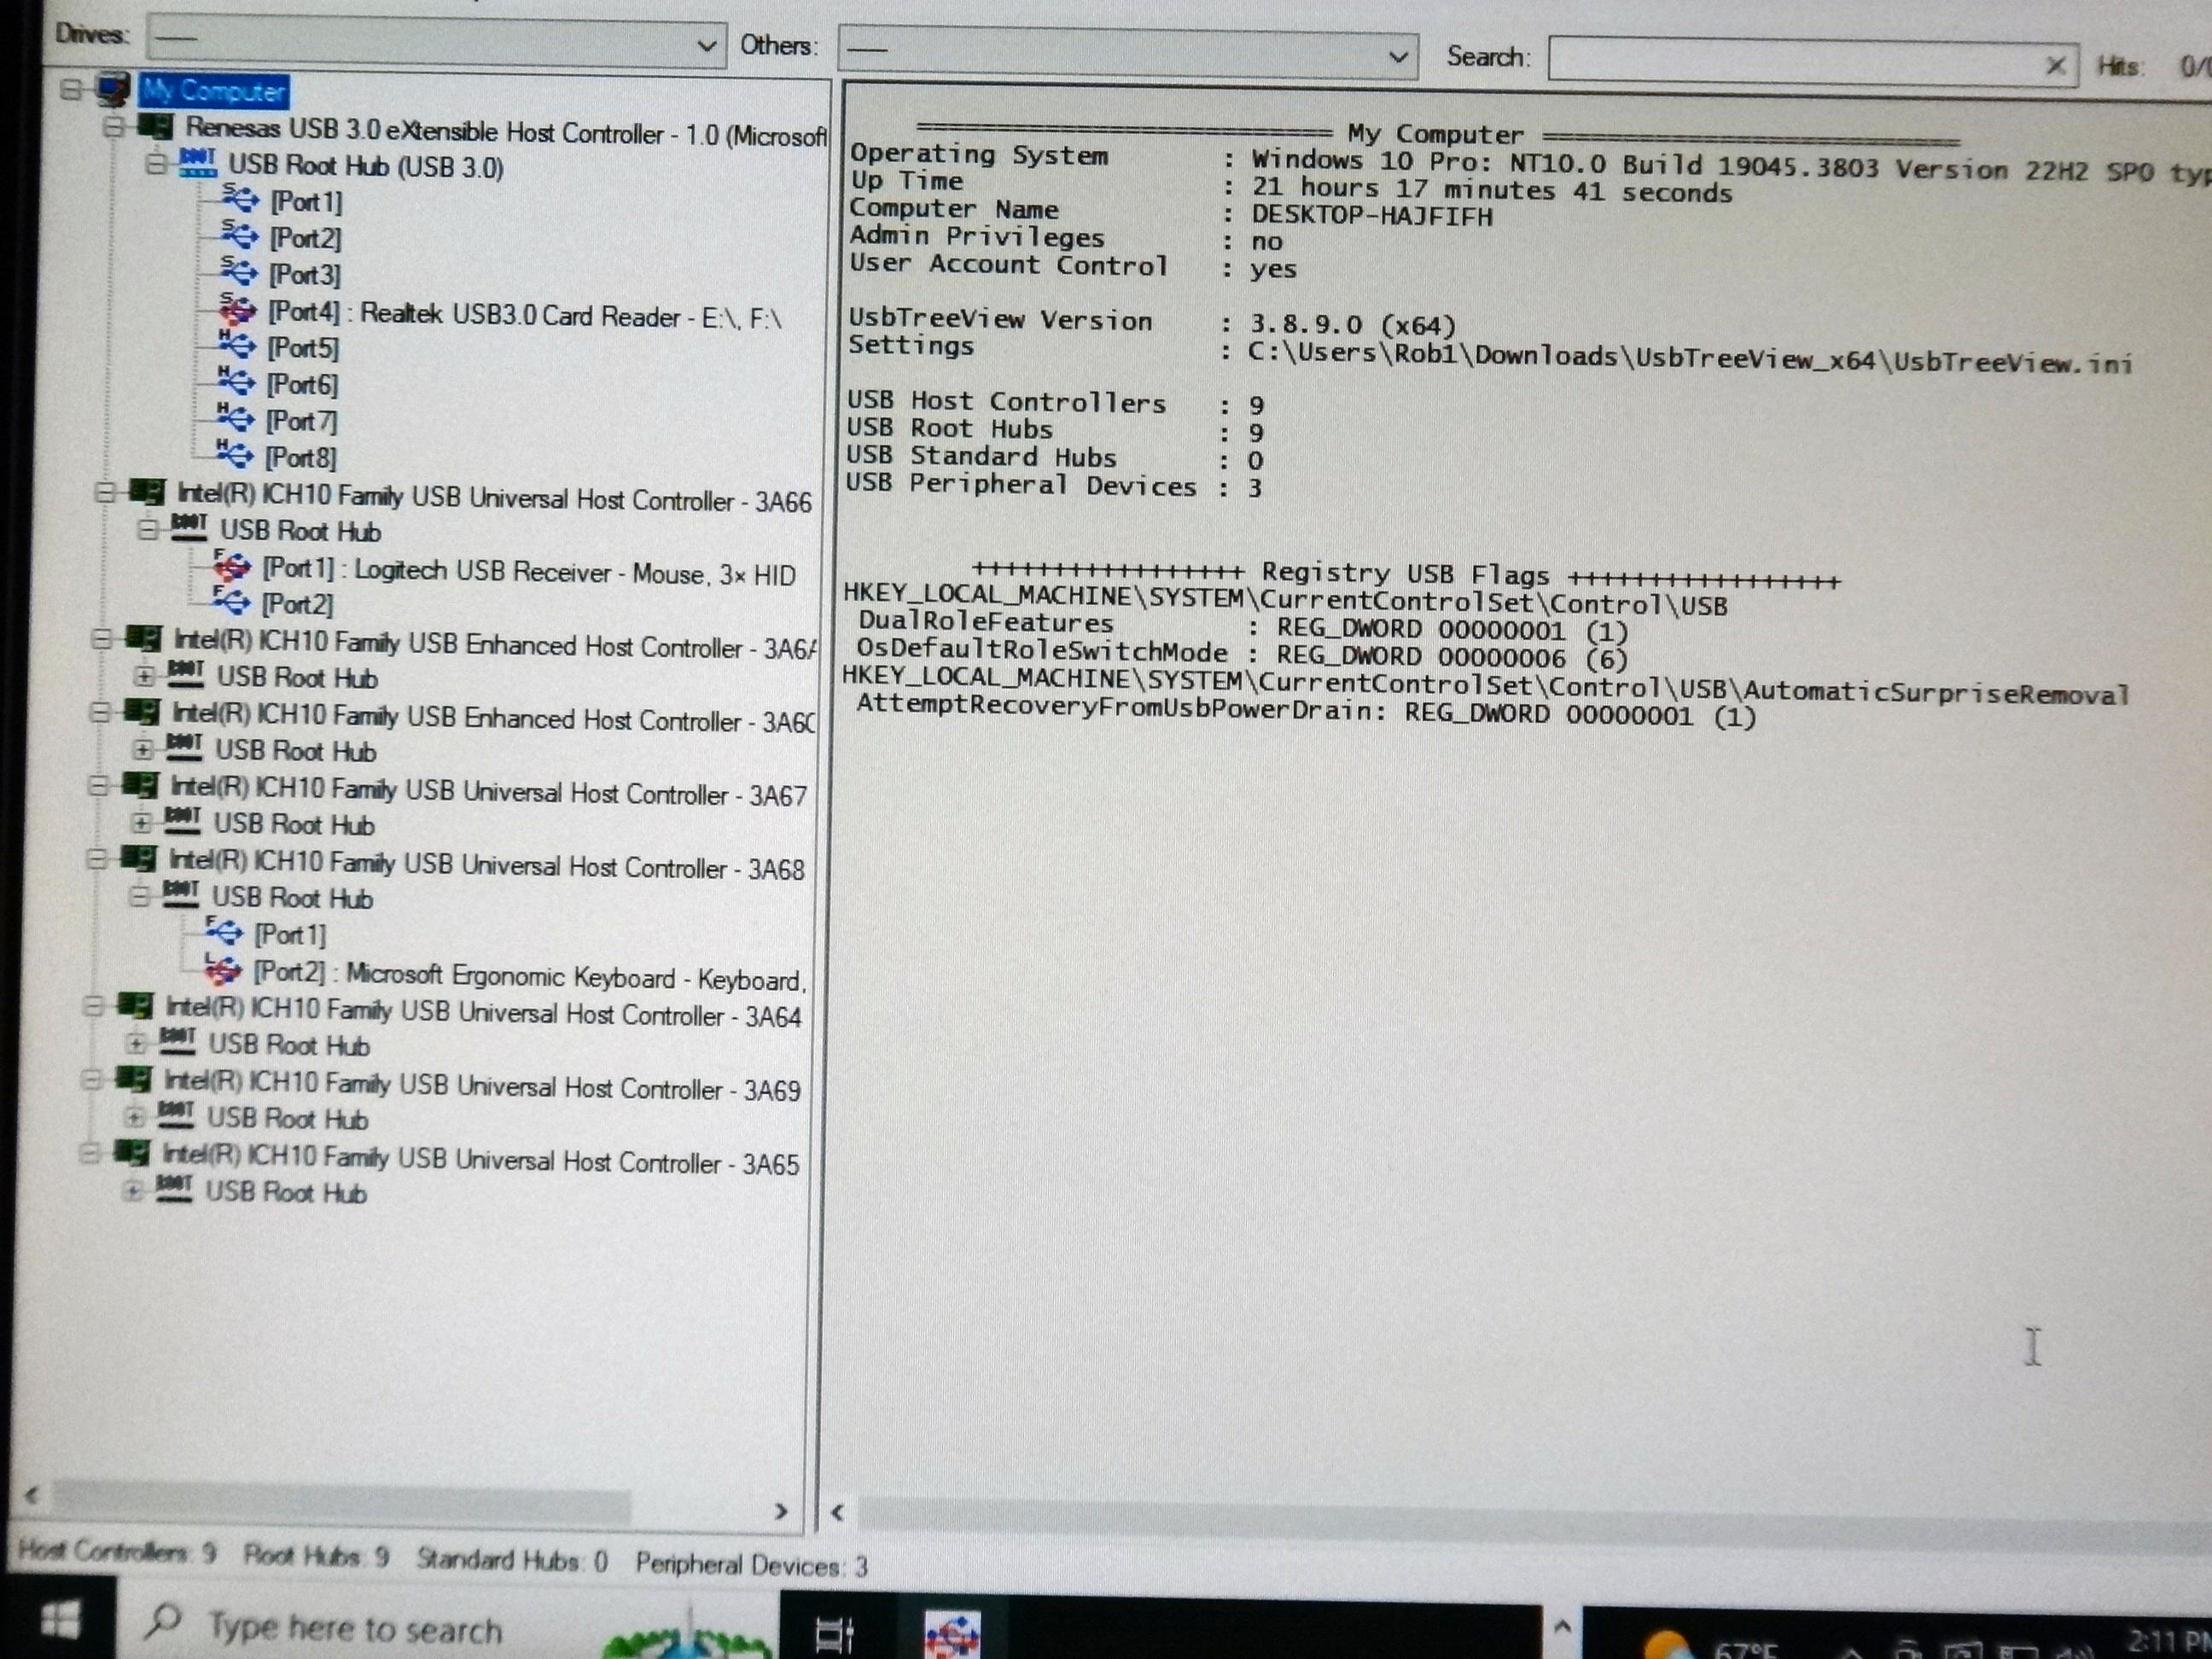Open the Windows Start menu
2212x1659 pixels.
click(x=61, y=1618)
